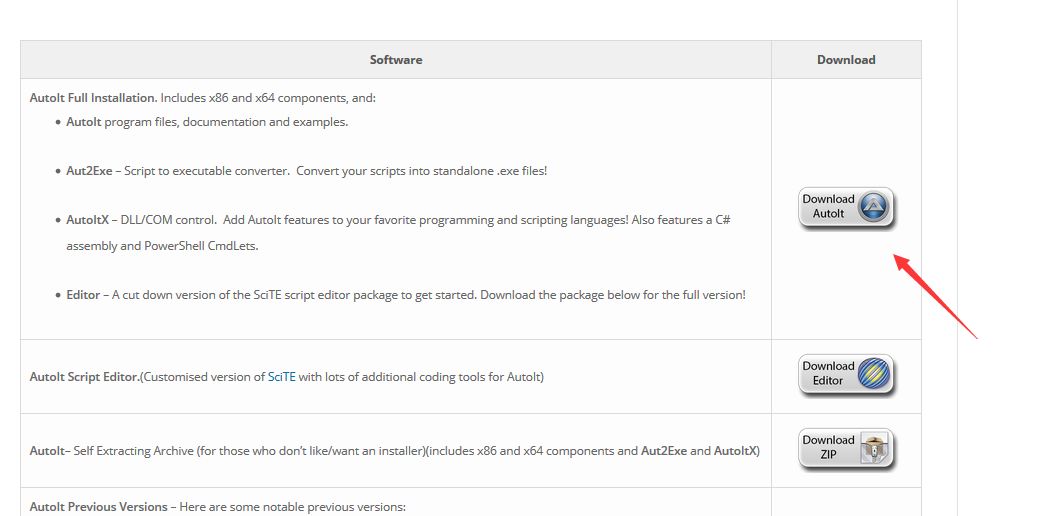1061x516 pixels.
Task: Click the AutoIt Previous Versions heading
Action: (x=99, y=507)
